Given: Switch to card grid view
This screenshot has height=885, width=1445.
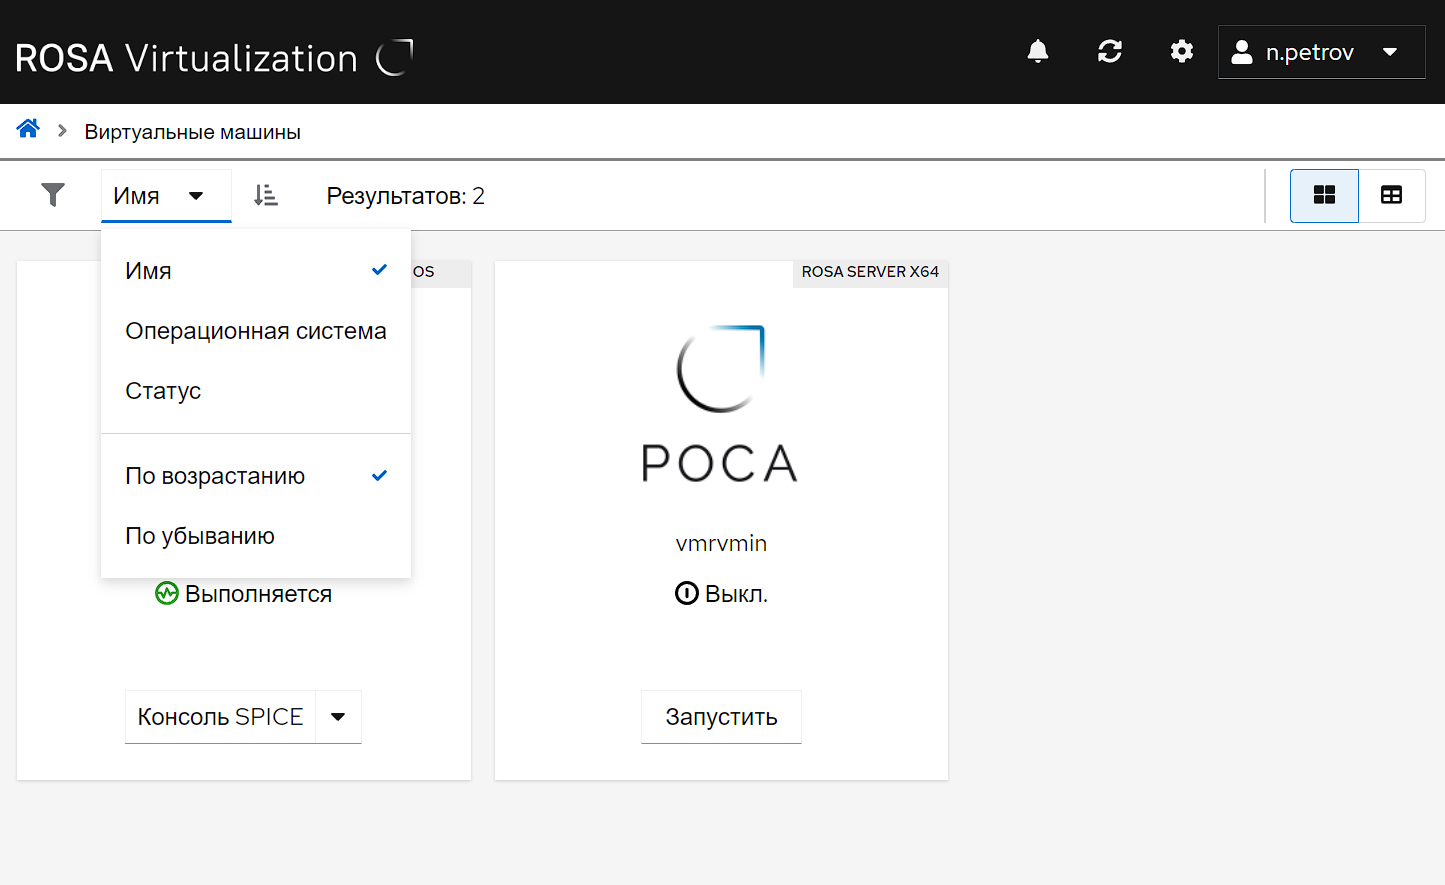Looking at the screenshot, I should [x=1324, y=196].
